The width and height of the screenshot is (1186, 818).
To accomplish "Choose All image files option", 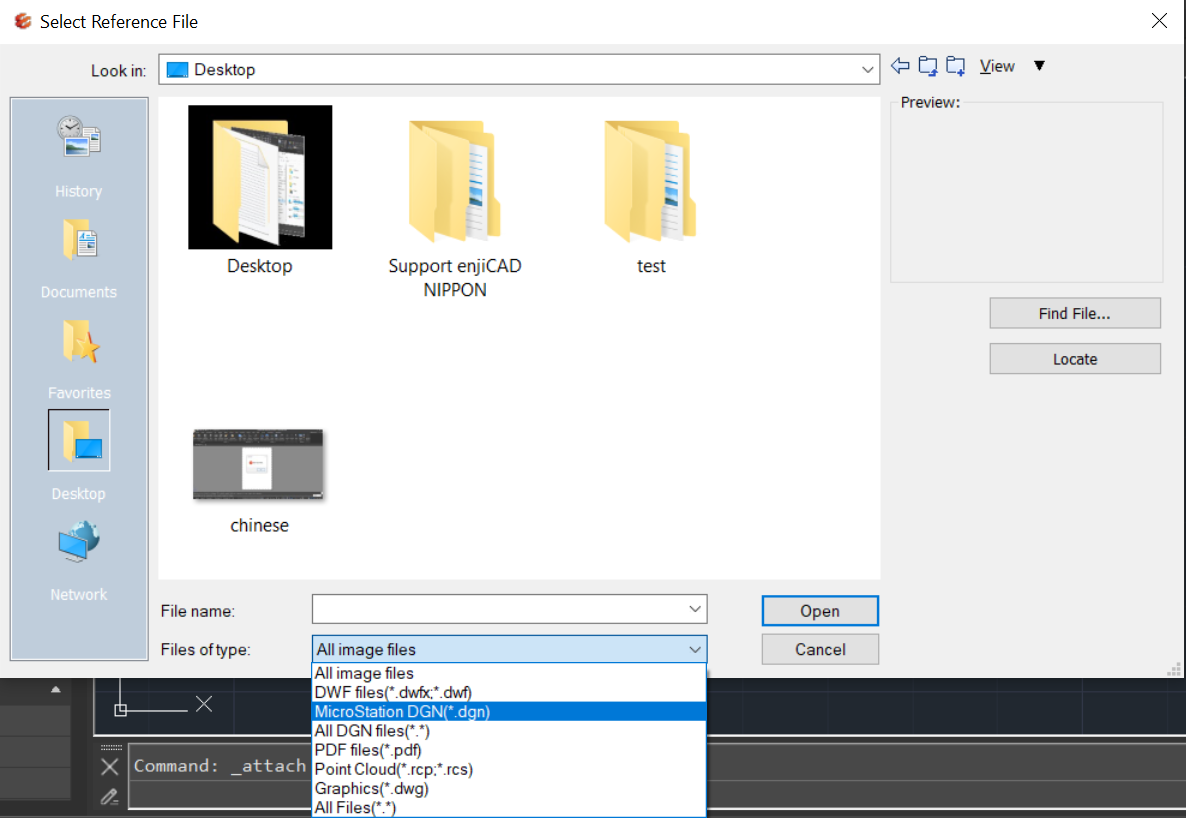I will (509, 673).
